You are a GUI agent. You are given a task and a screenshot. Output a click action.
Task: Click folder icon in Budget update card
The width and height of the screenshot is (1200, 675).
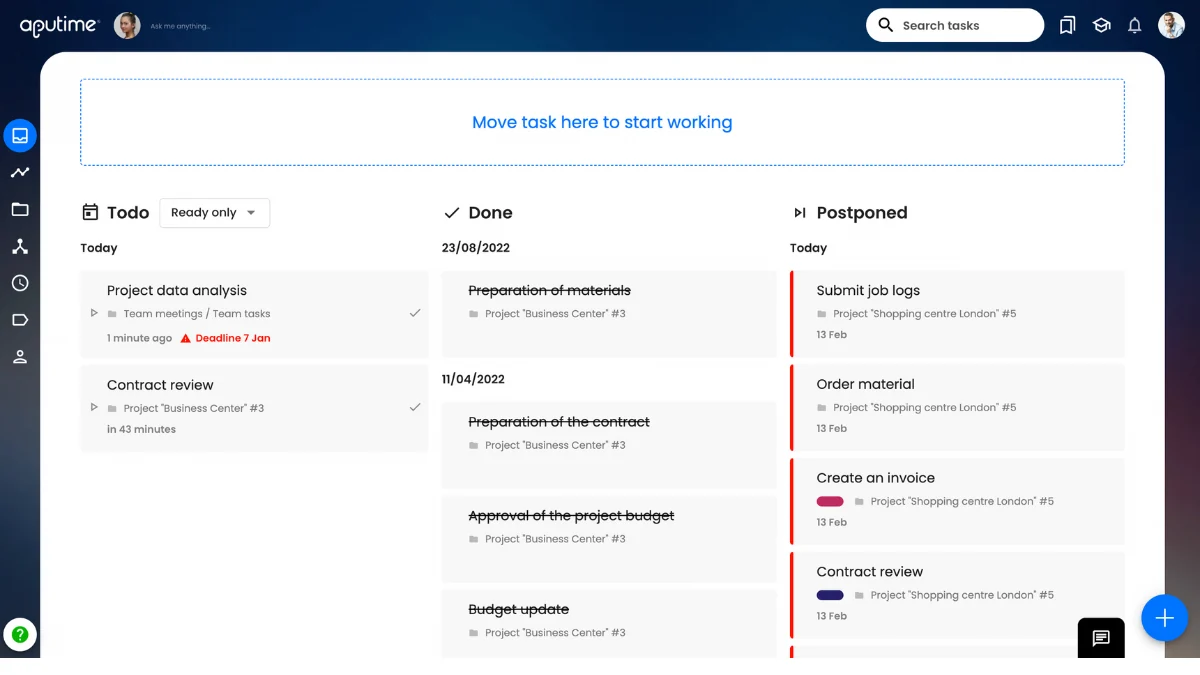click(x=474, y=633)
